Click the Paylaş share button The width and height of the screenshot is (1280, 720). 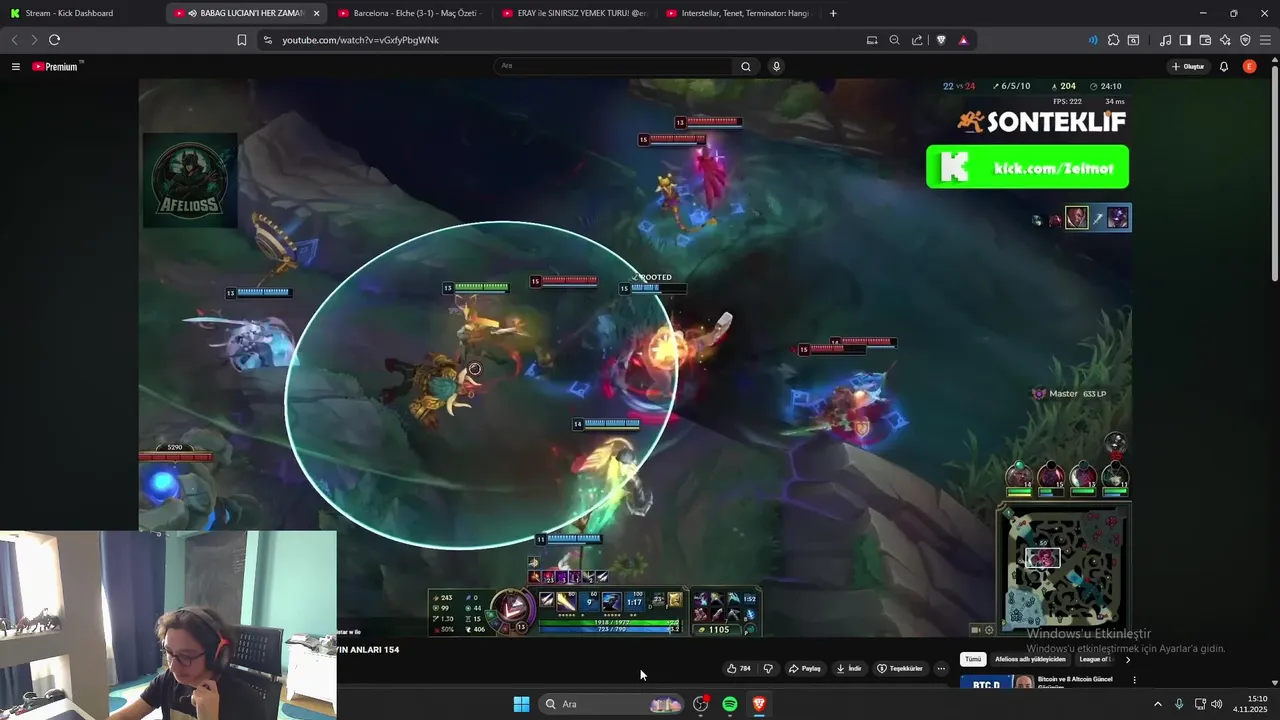[x=805, y=668]
